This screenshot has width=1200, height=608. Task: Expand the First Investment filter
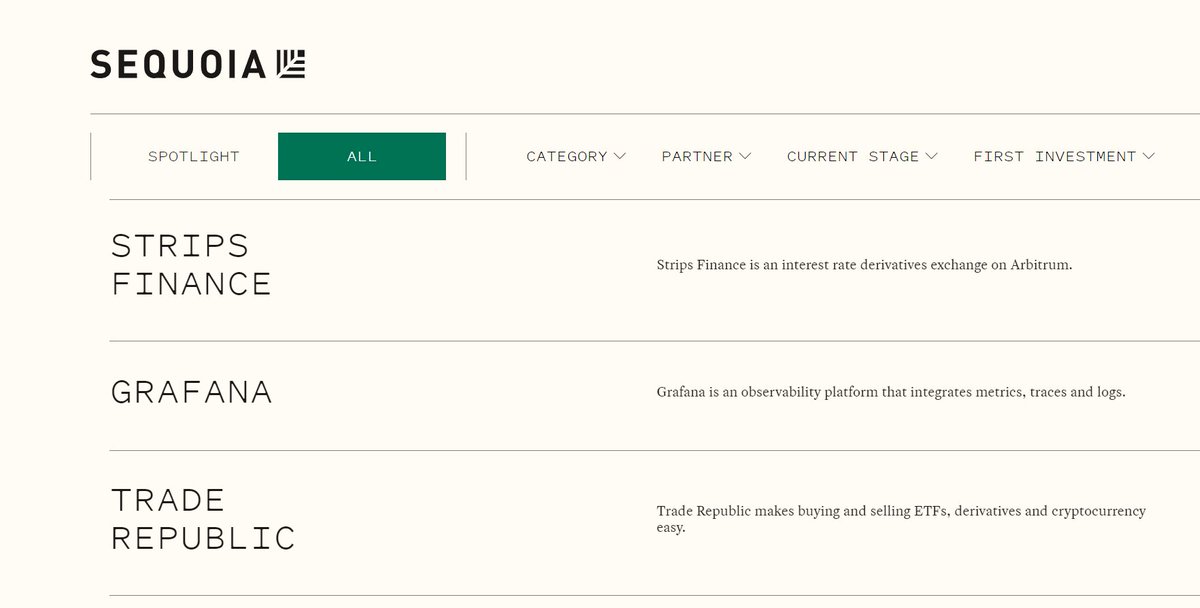(1064, 157)
